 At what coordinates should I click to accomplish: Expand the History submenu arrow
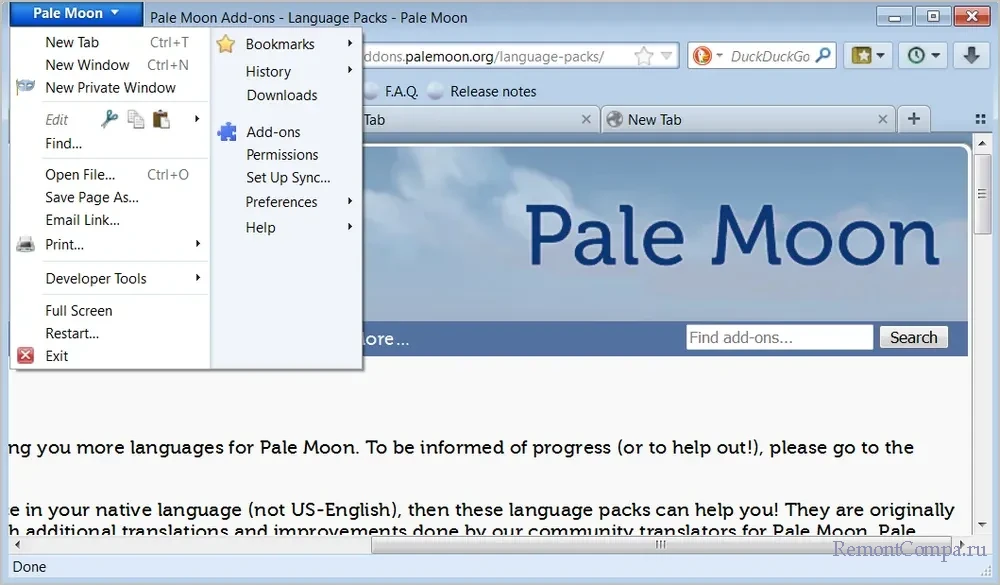click(350, 70)
